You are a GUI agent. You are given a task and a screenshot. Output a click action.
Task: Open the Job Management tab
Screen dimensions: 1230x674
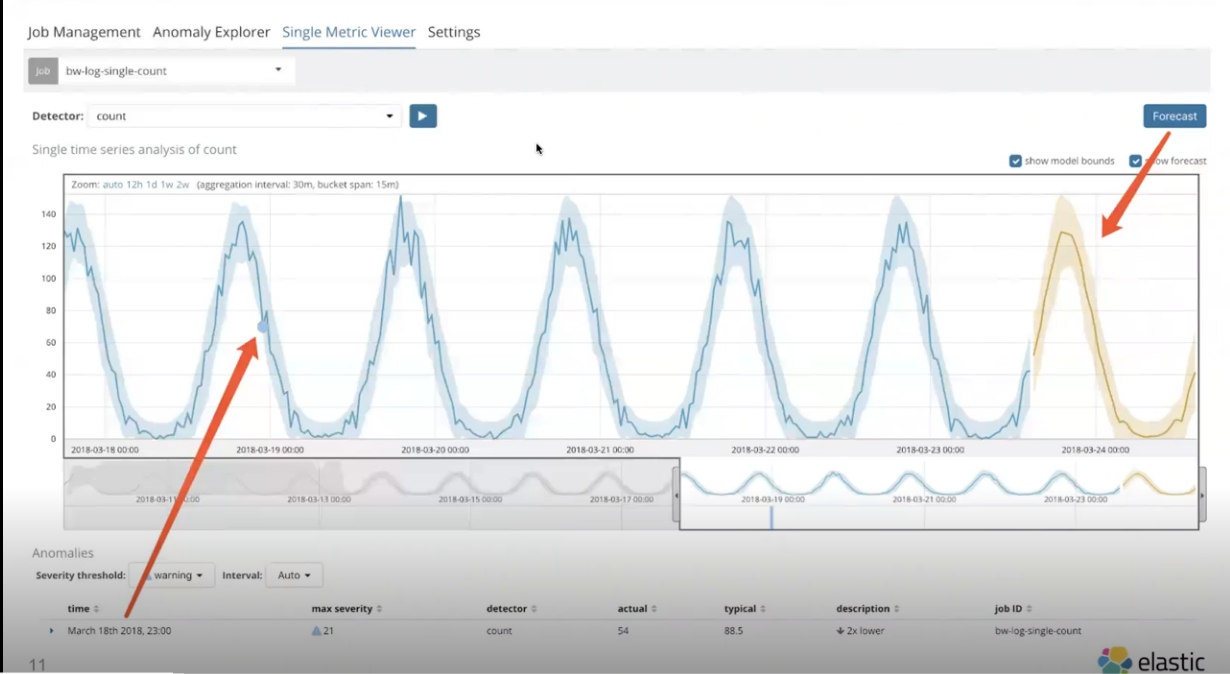click(x=84, y=32)
